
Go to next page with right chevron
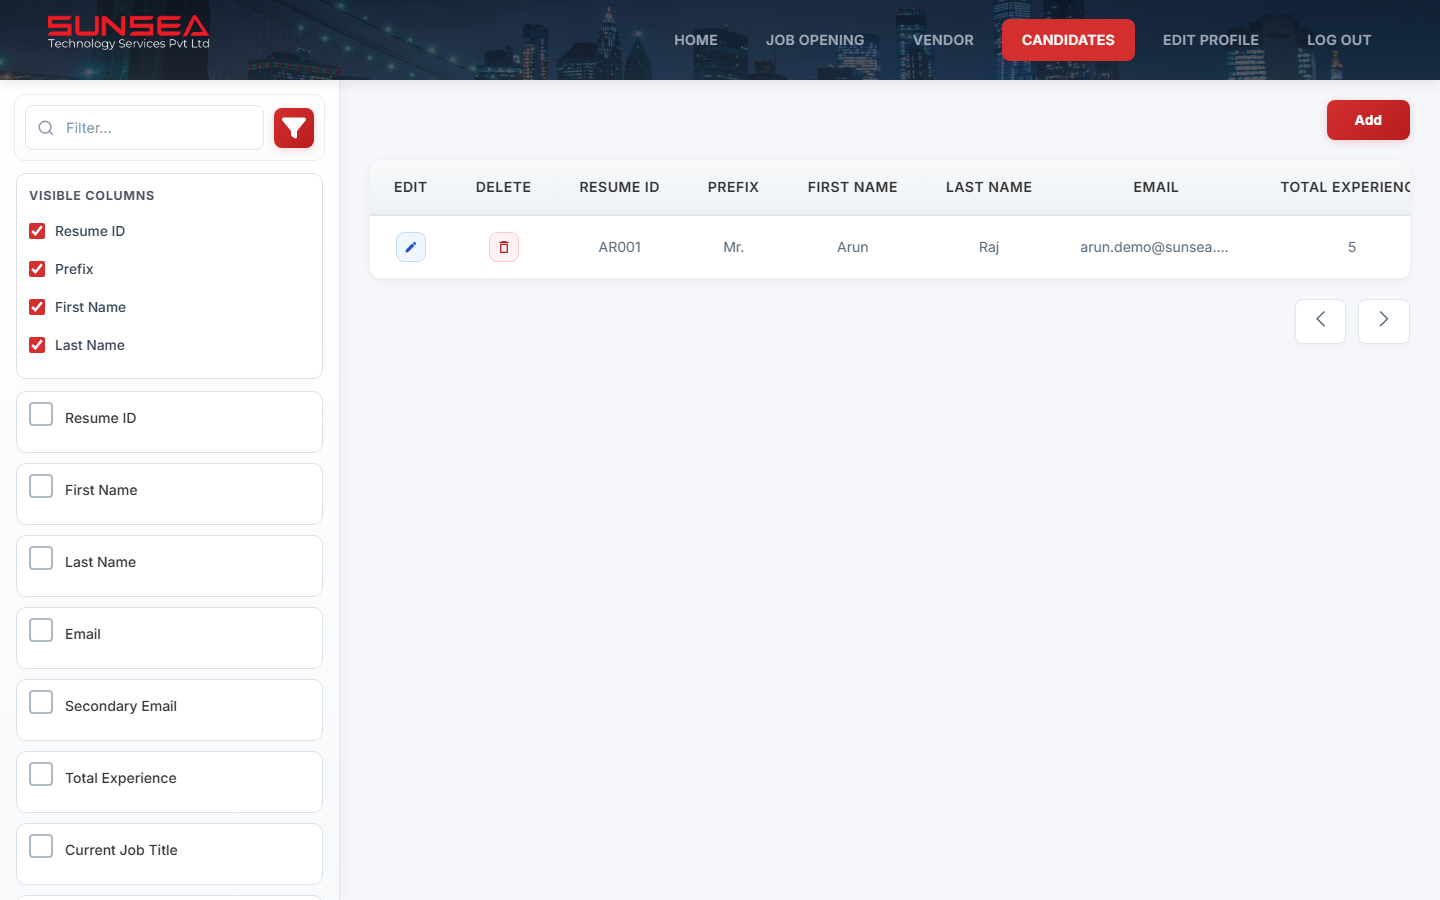[x=1384, y=320]
